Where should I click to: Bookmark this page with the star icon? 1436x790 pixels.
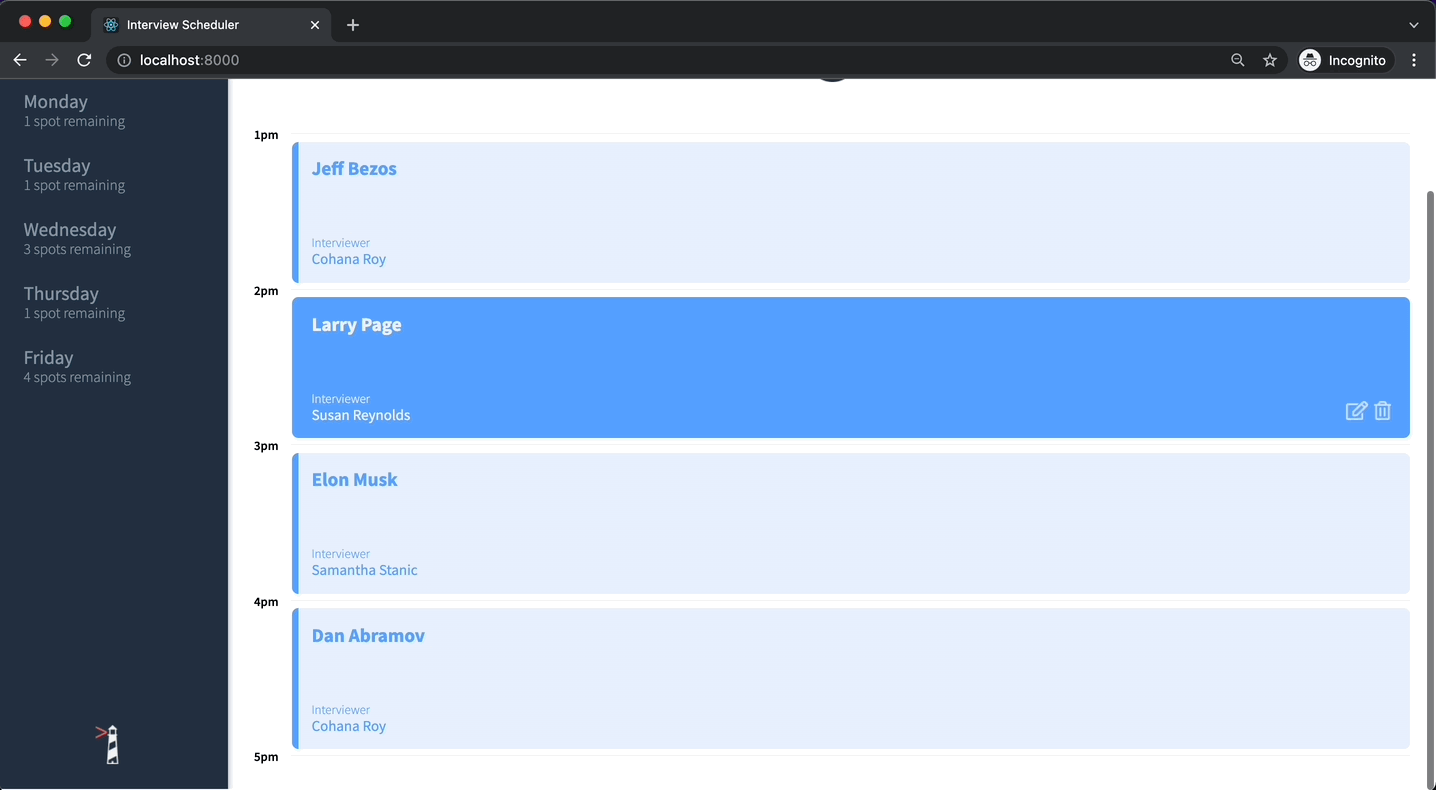pos(1270,60)
